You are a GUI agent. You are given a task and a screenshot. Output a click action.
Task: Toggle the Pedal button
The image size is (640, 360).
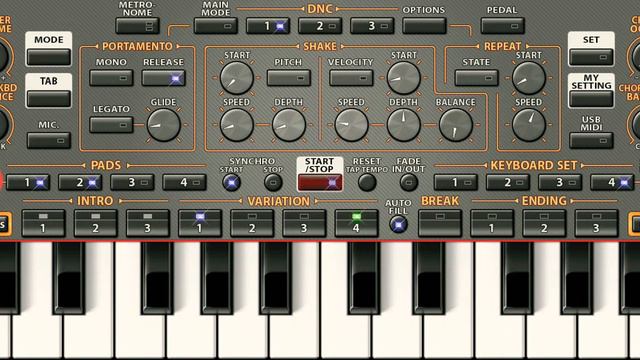(503, 26)
